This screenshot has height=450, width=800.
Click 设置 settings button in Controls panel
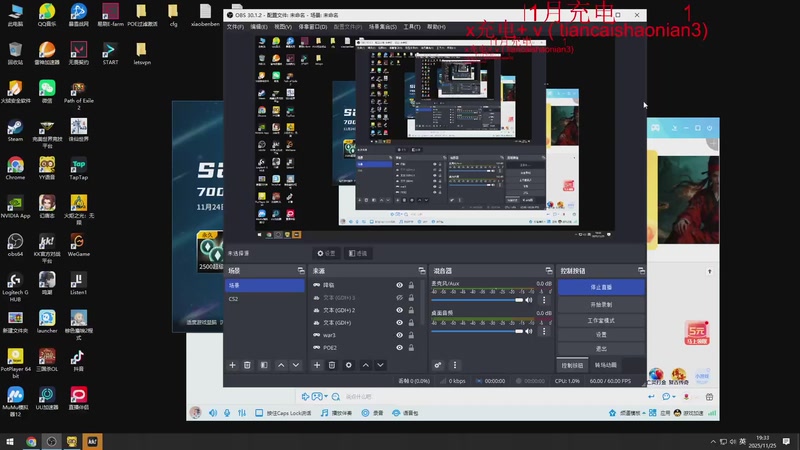601,335
